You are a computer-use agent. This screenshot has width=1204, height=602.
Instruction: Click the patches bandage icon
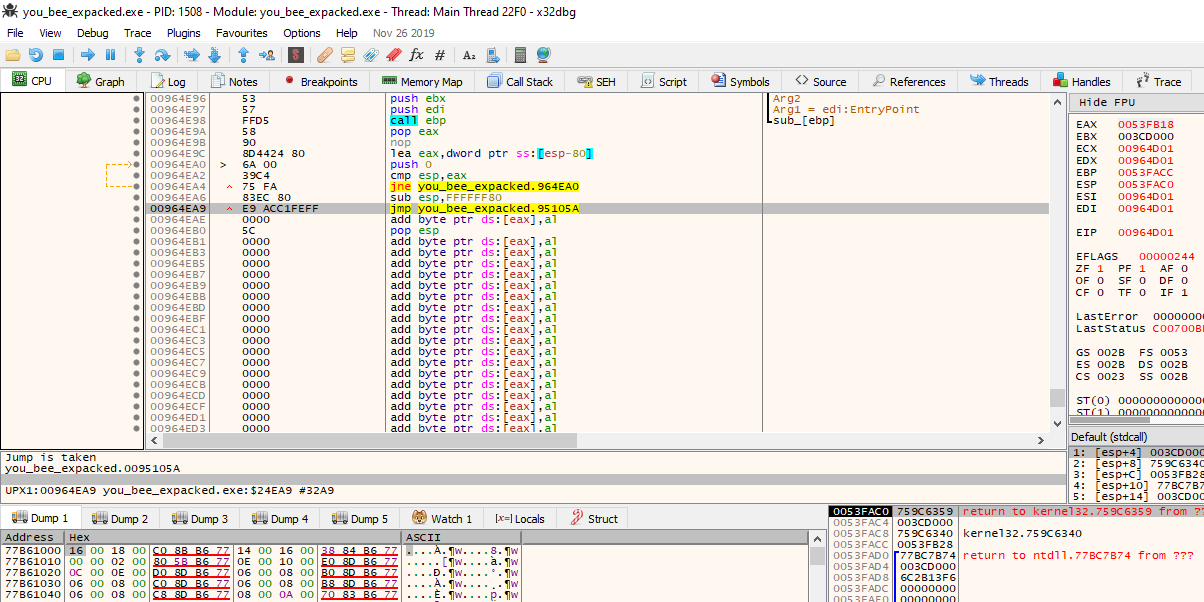pos(324,55)
